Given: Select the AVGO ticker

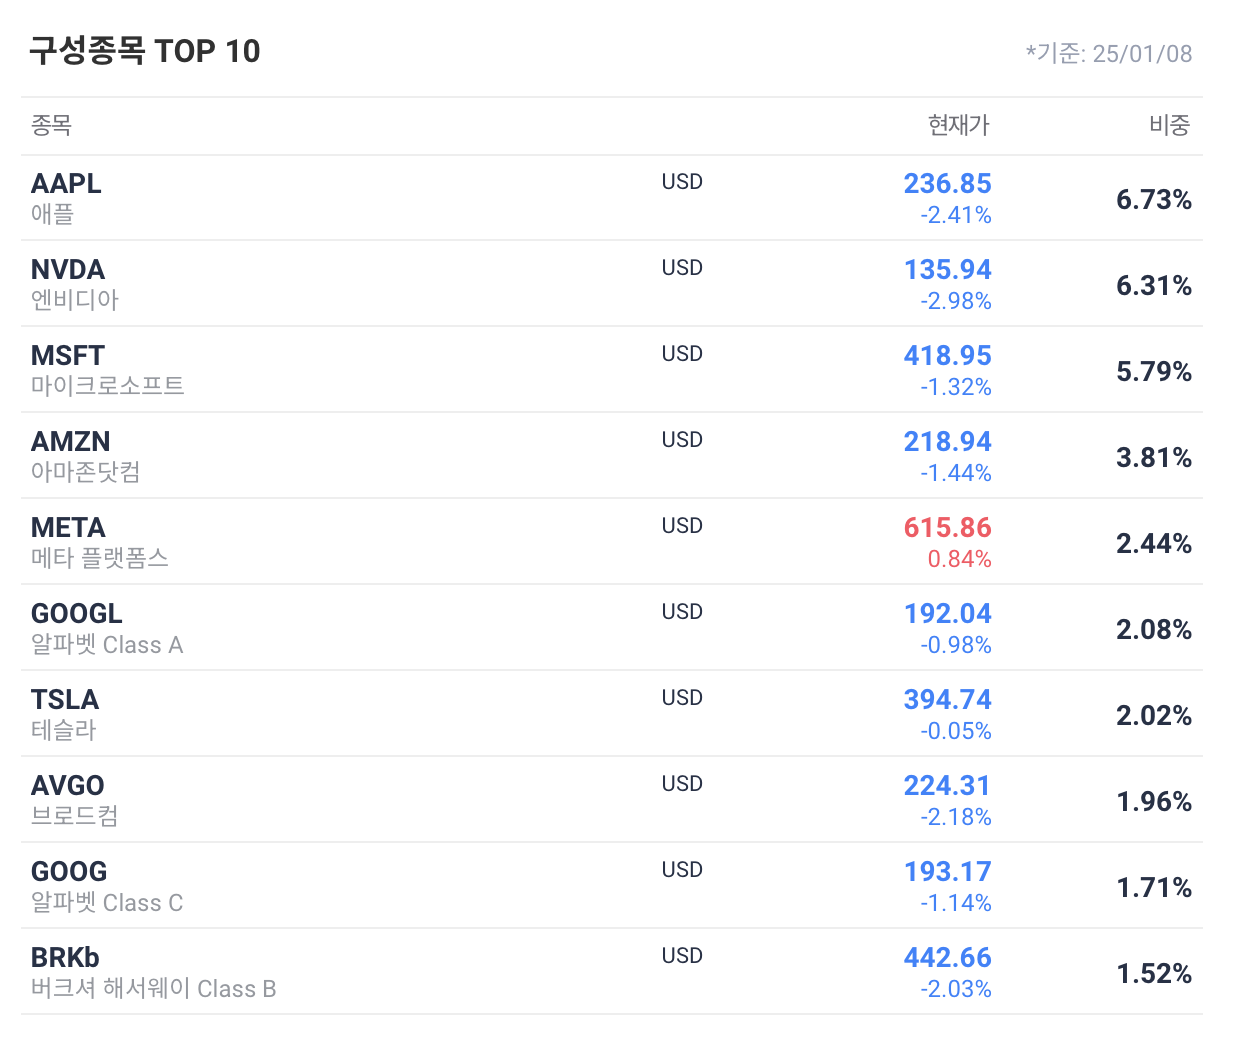Looking at the screenshot, I should click(x=68, y=785).
